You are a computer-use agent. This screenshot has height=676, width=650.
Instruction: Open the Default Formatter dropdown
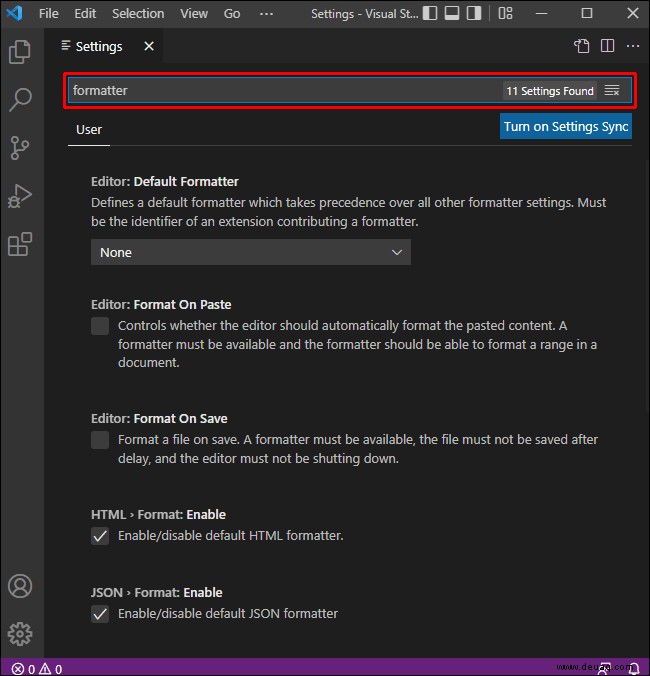[x=251, y=252]
